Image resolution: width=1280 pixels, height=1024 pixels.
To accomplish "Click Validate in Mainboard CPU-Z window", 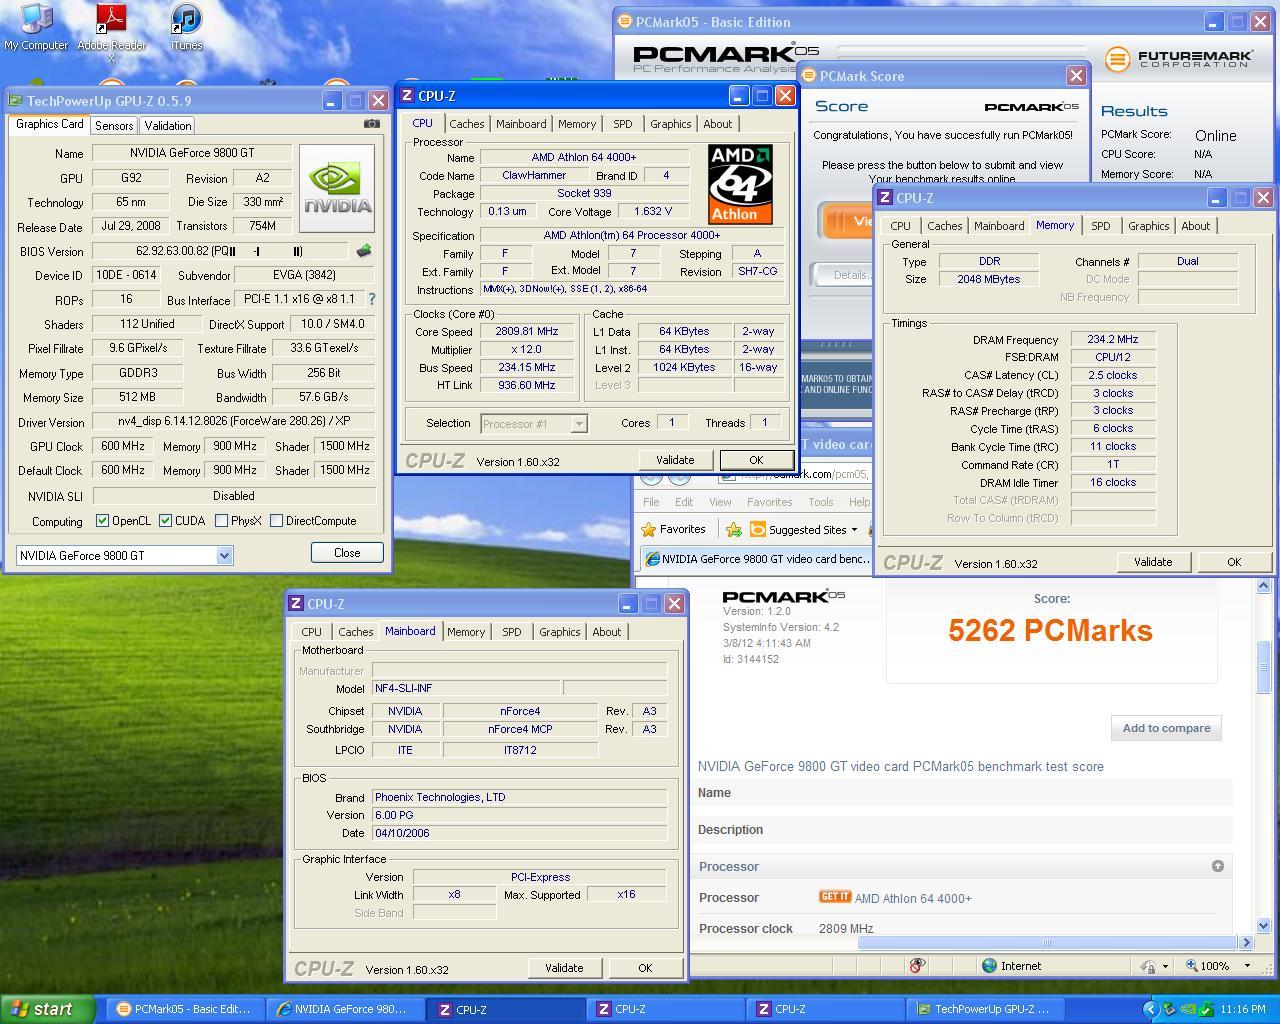I will pos(564,968).
